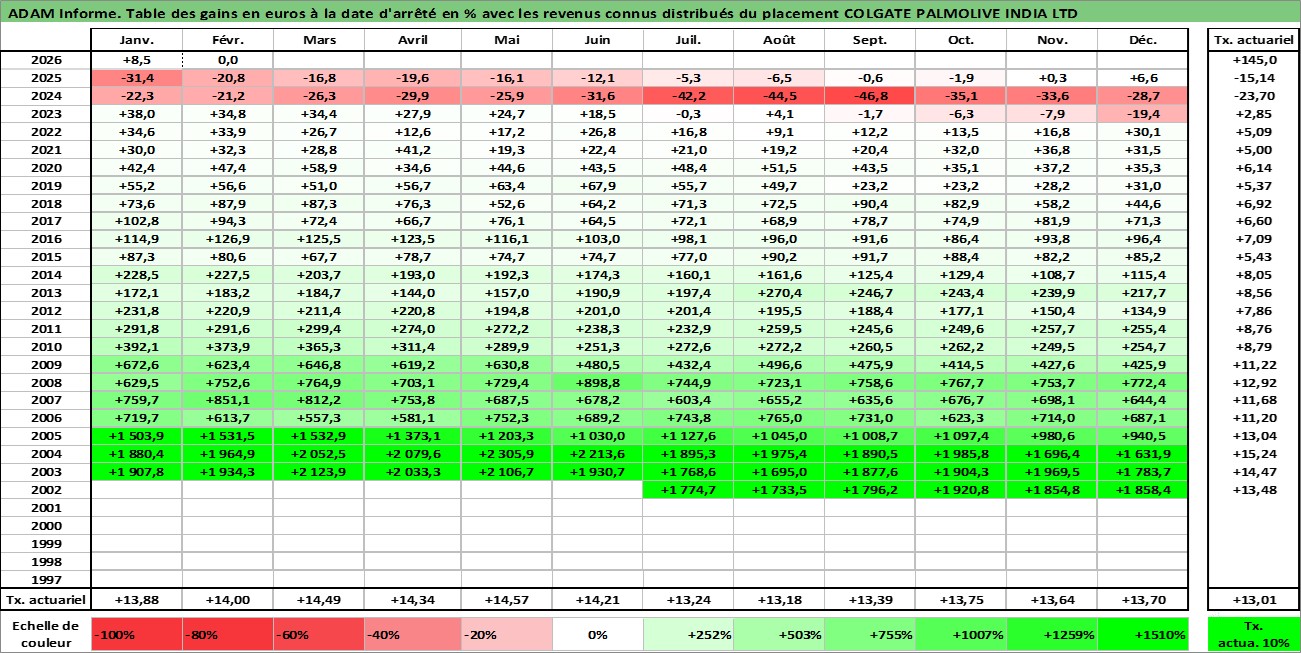Click the 1997 year row label
Screen dimensions: 1301x653
[46, 579]
